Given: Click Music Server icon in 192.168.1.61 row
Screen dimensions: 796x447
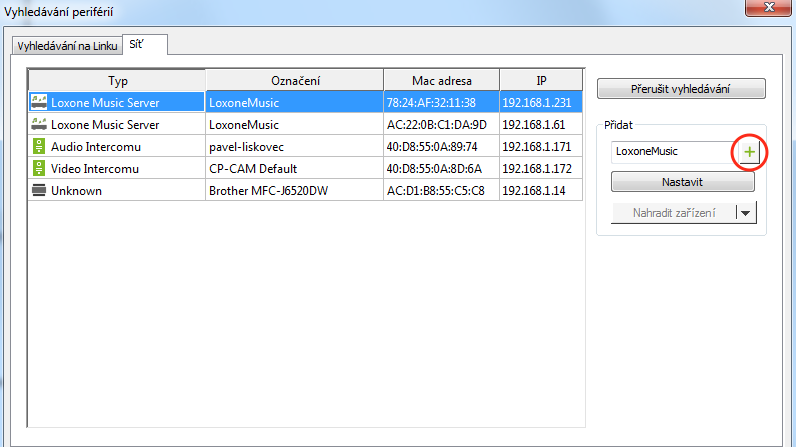Looking at the screenshot, I should [x=39, y=124].
